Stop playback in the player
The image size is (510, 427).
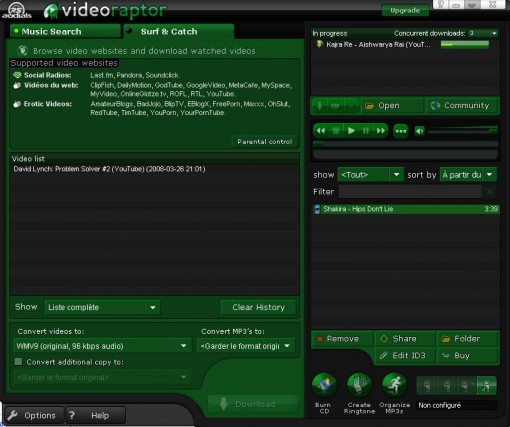(336, 131)
